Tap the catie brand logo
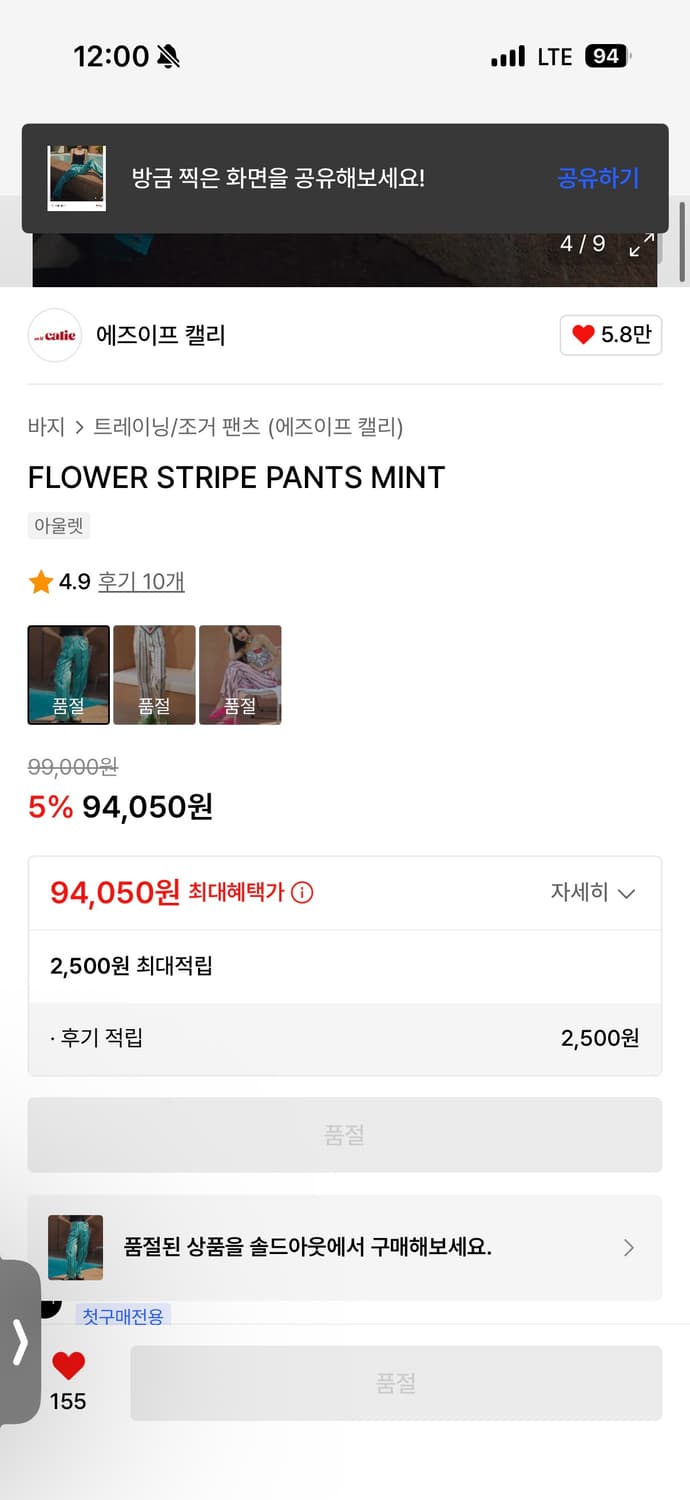 click(x=54, y=335)
